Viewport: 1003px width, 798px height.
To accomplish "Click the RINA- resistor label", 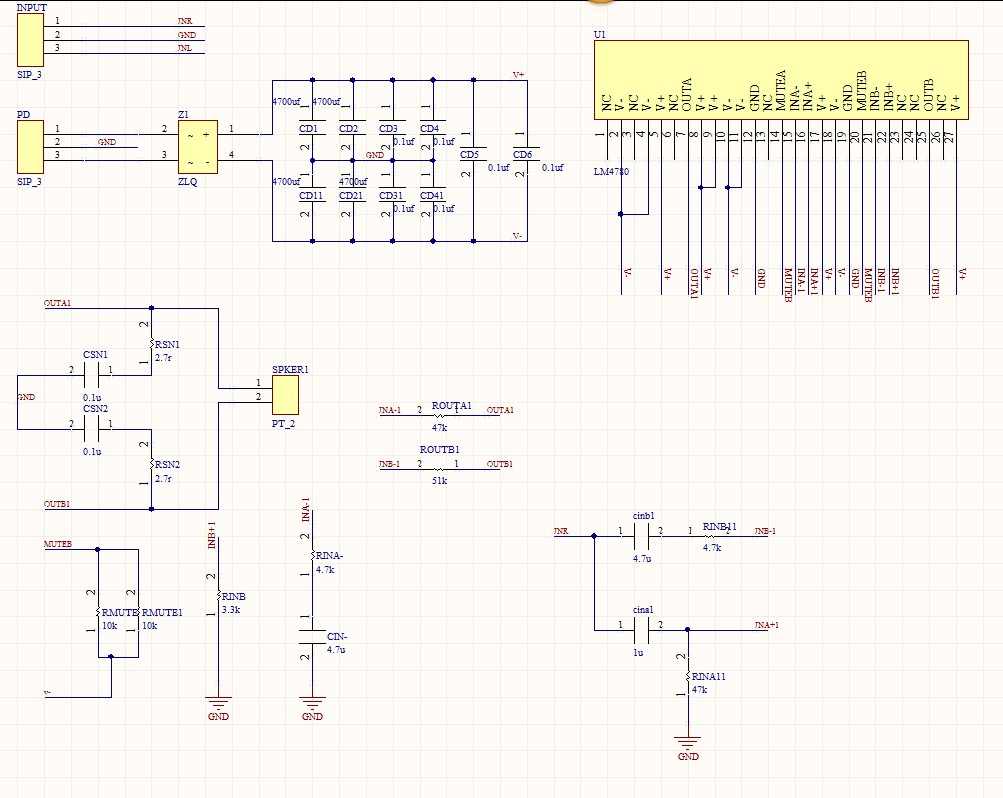I will coord(329,556).
